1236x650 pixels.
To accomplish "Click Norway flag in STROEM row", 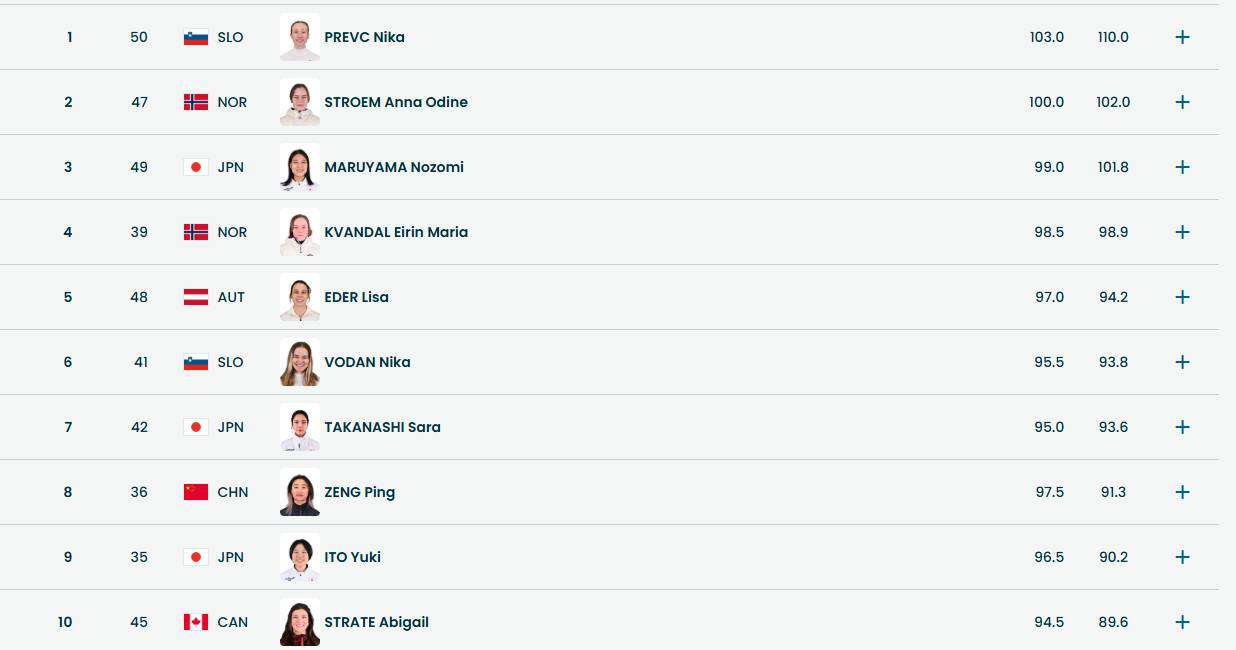I will pos(195,102).
